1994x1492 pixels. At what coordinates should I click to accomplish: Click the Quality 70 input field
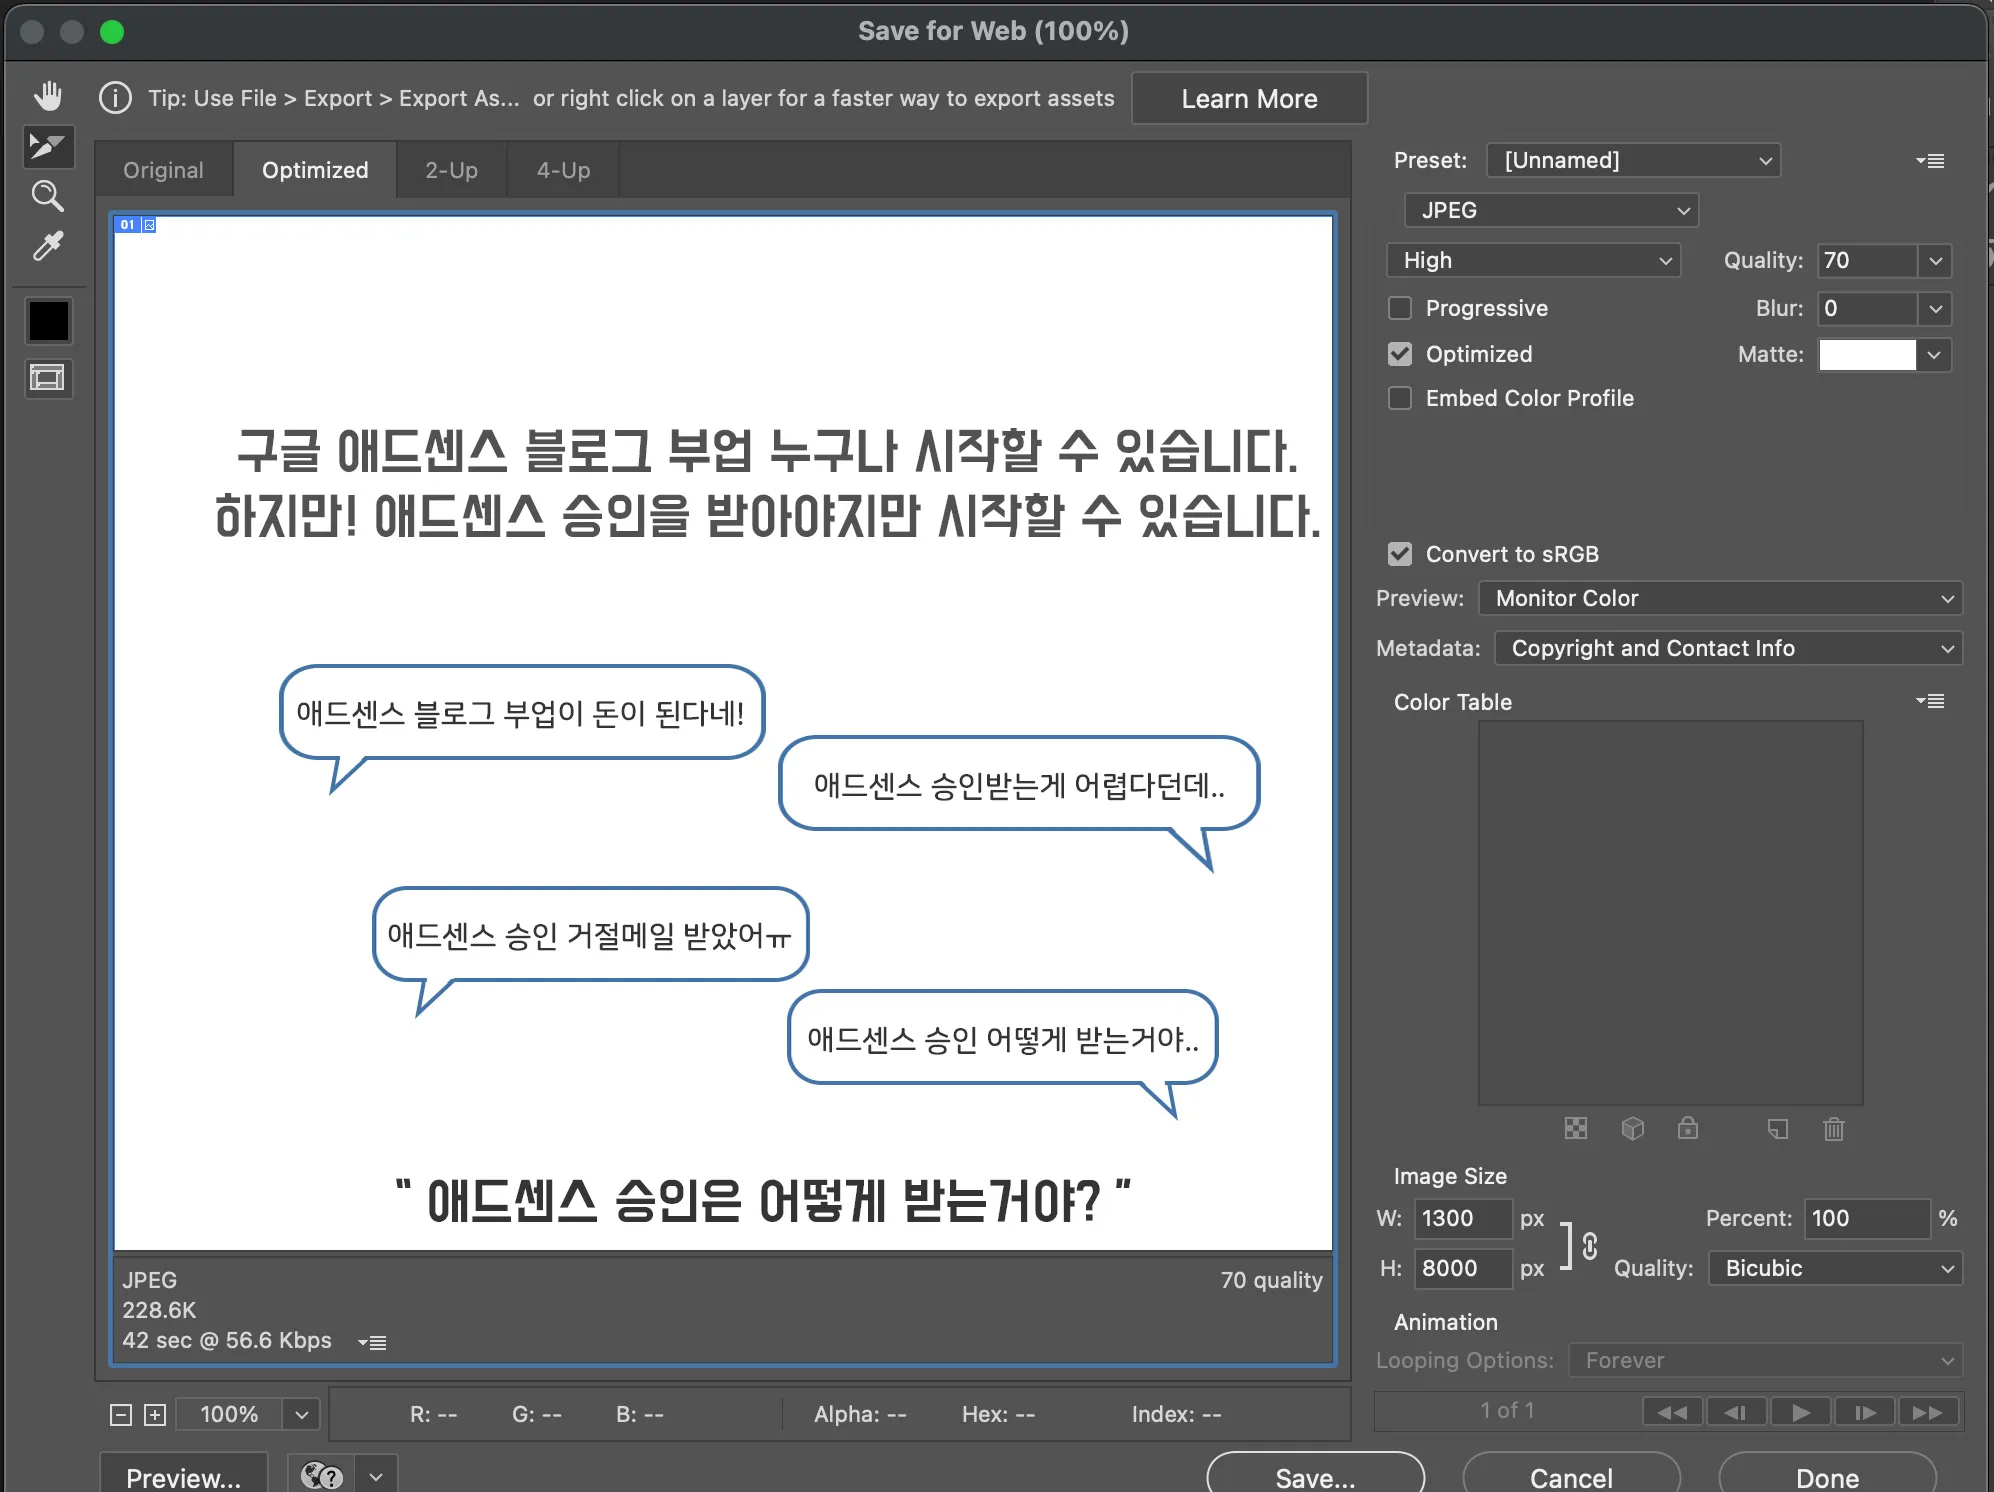point(1867,261)
